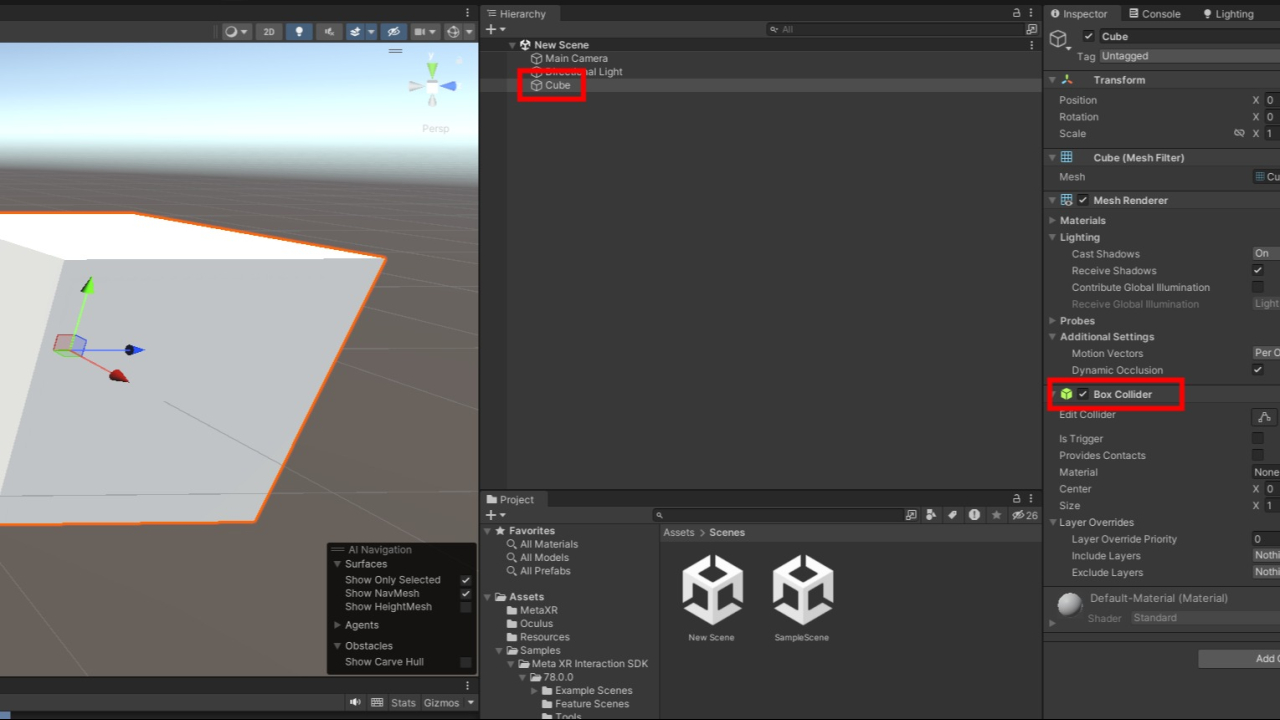Click the lock icon on Hierarchy panel

pyautogui.click(x=1017, y=13)
